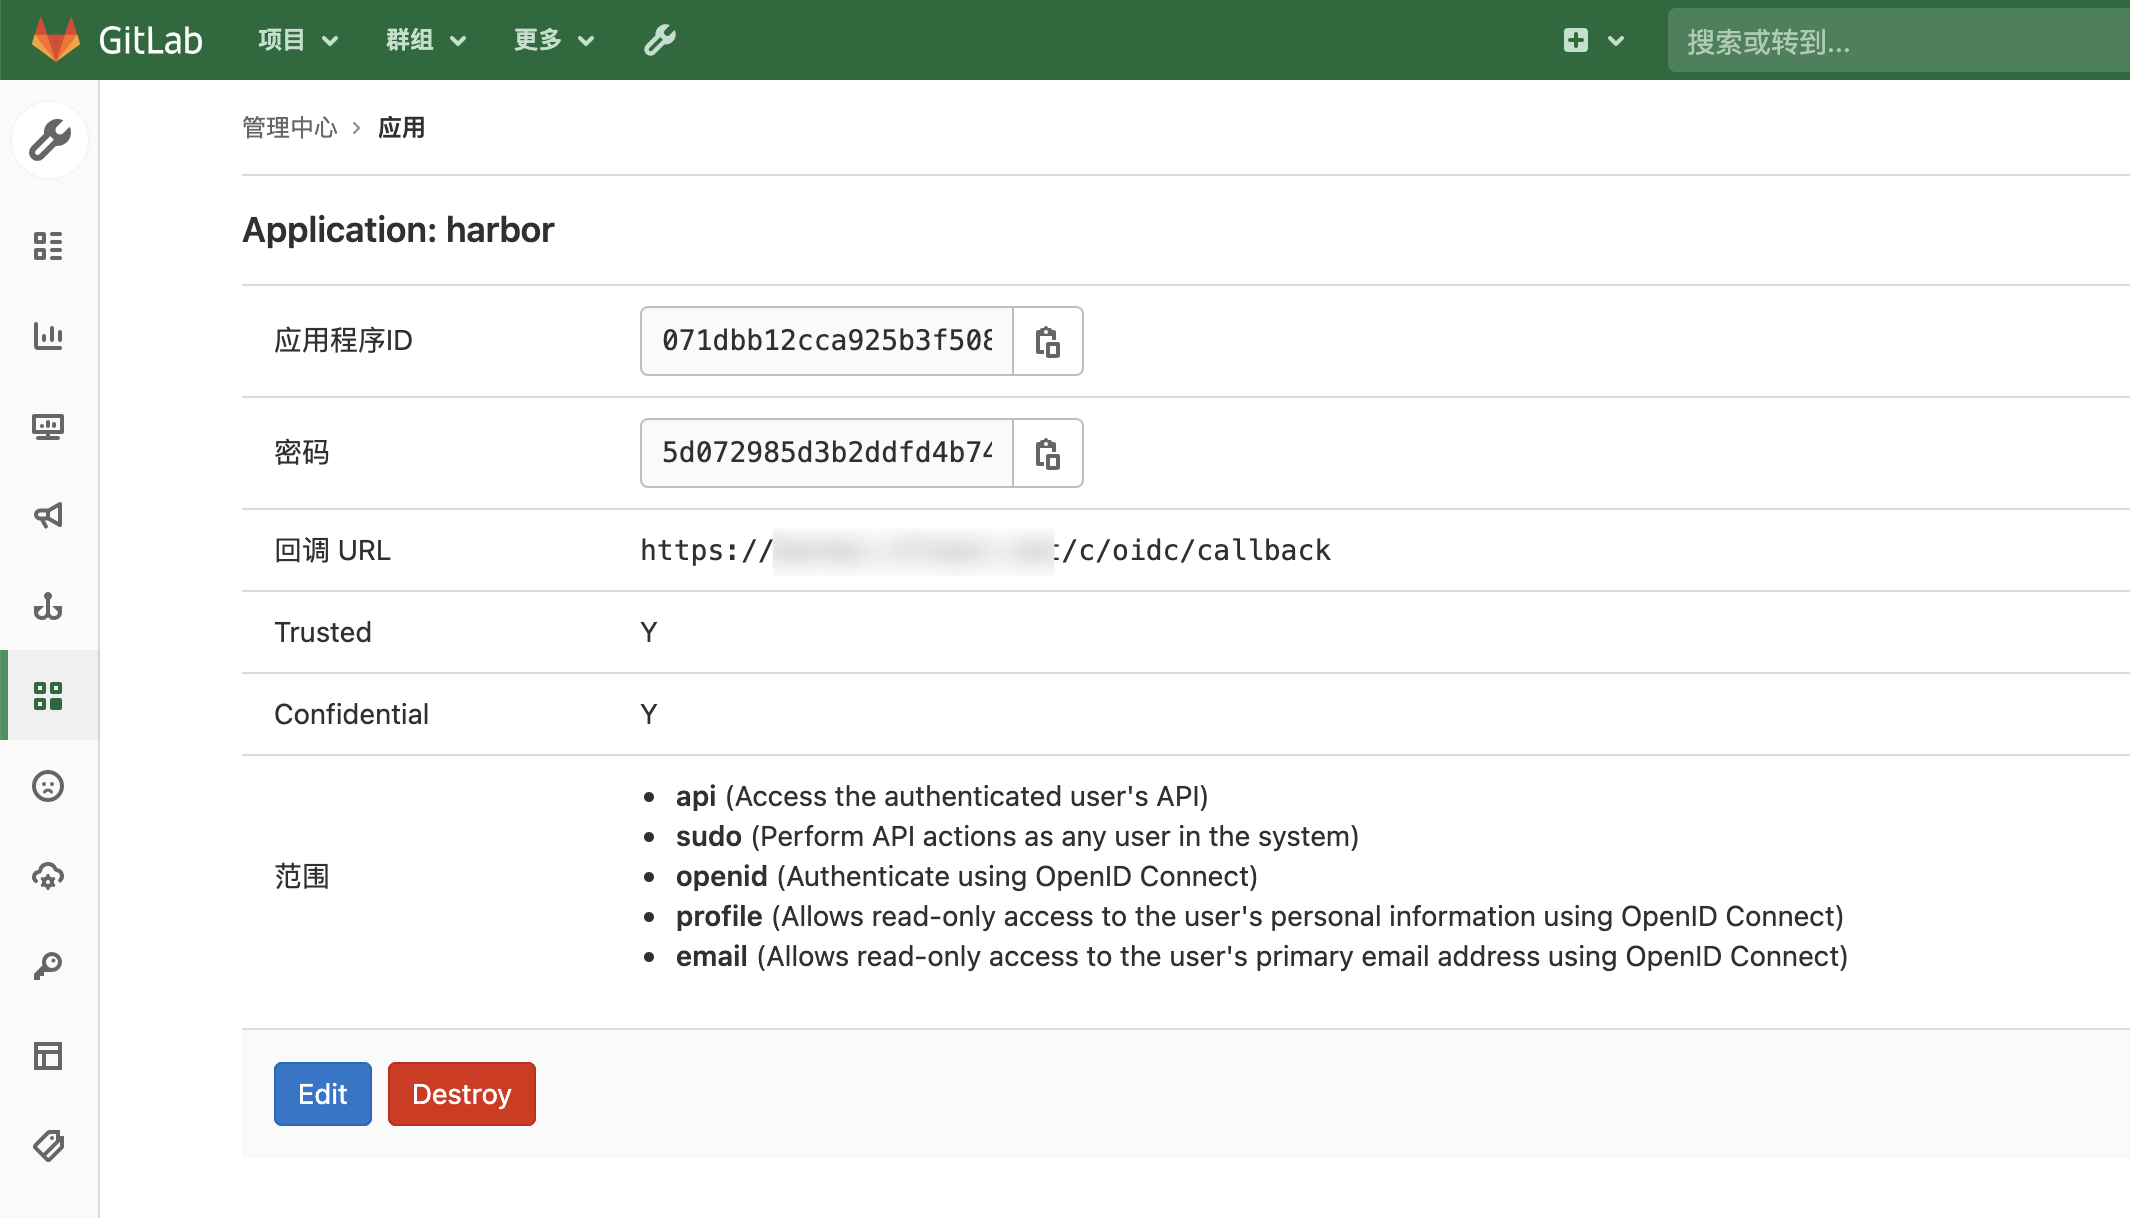The height and width of the screenshot is (1218, 2130).
Task: Open System Hooks via the hook icon
Action: (x=48, y=607)
